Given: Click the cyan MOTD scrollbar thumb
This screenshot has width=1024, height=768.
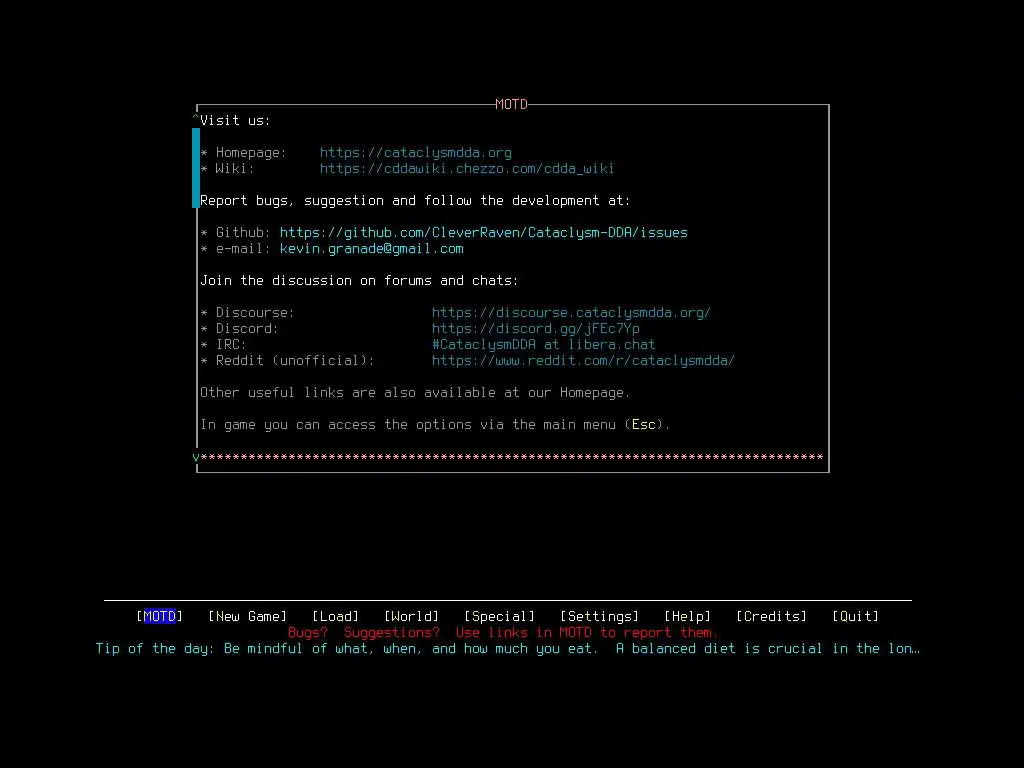Looking at the screenshot, I should (x=195, y=168).
